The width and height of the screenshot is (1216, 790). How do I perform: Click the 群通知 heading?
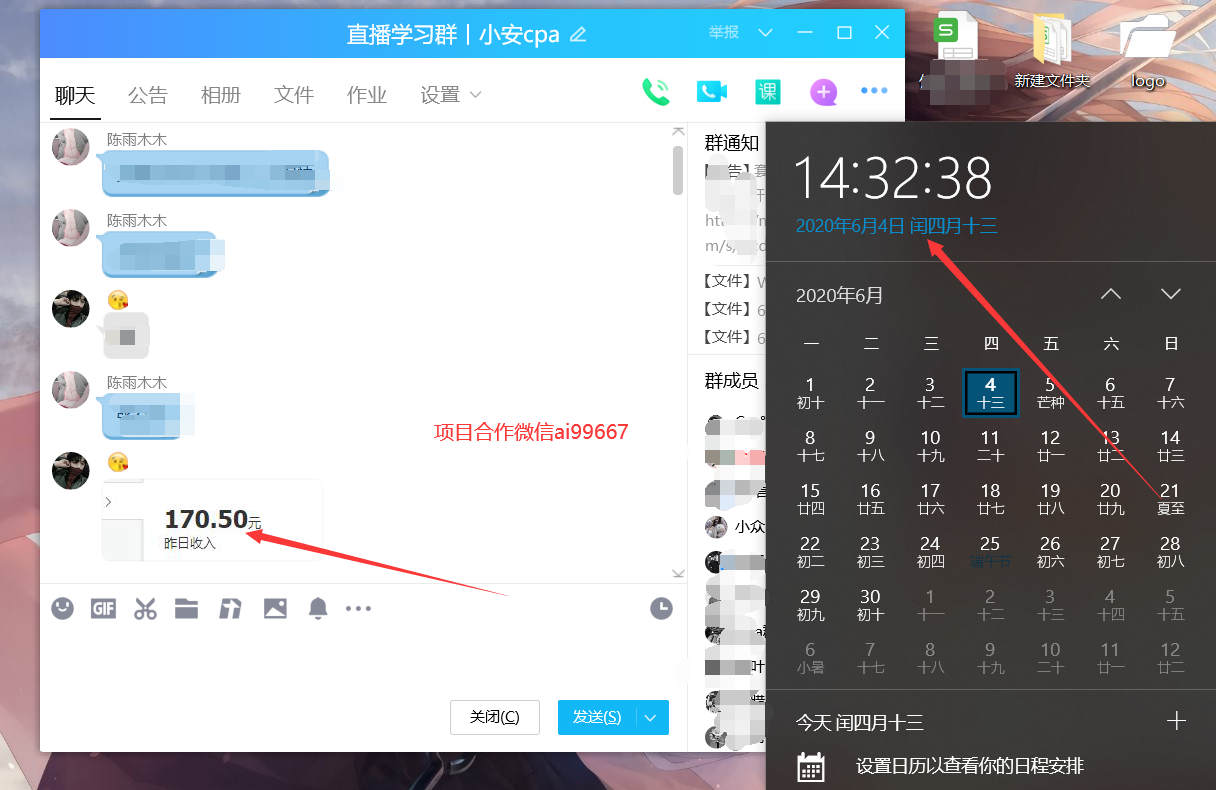pos(732,143)
